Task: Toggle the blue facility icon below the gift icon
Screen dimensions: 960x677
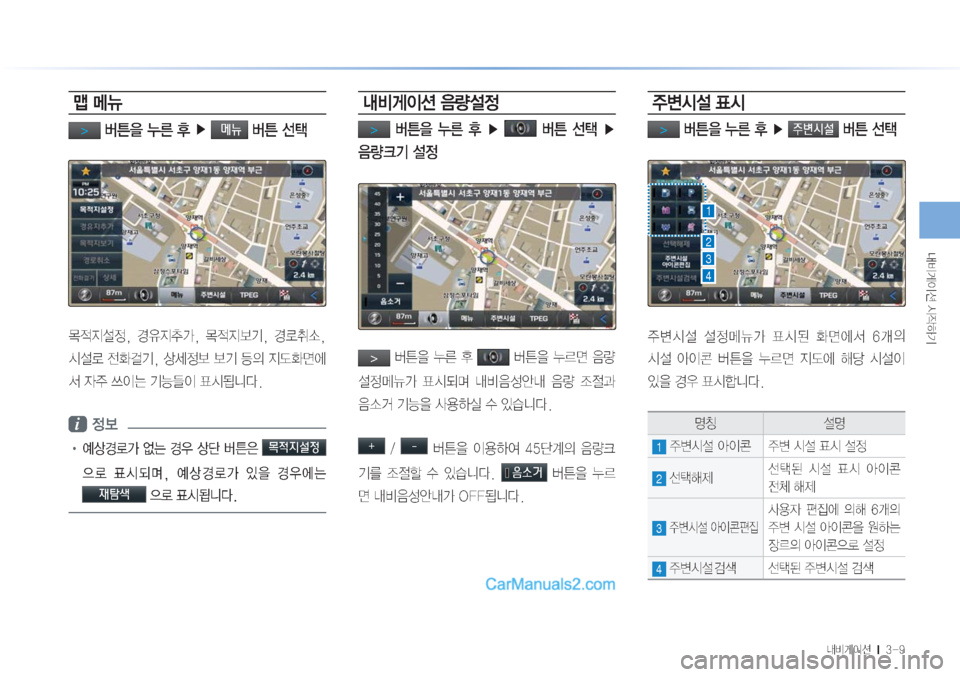Action: point(666,227)
